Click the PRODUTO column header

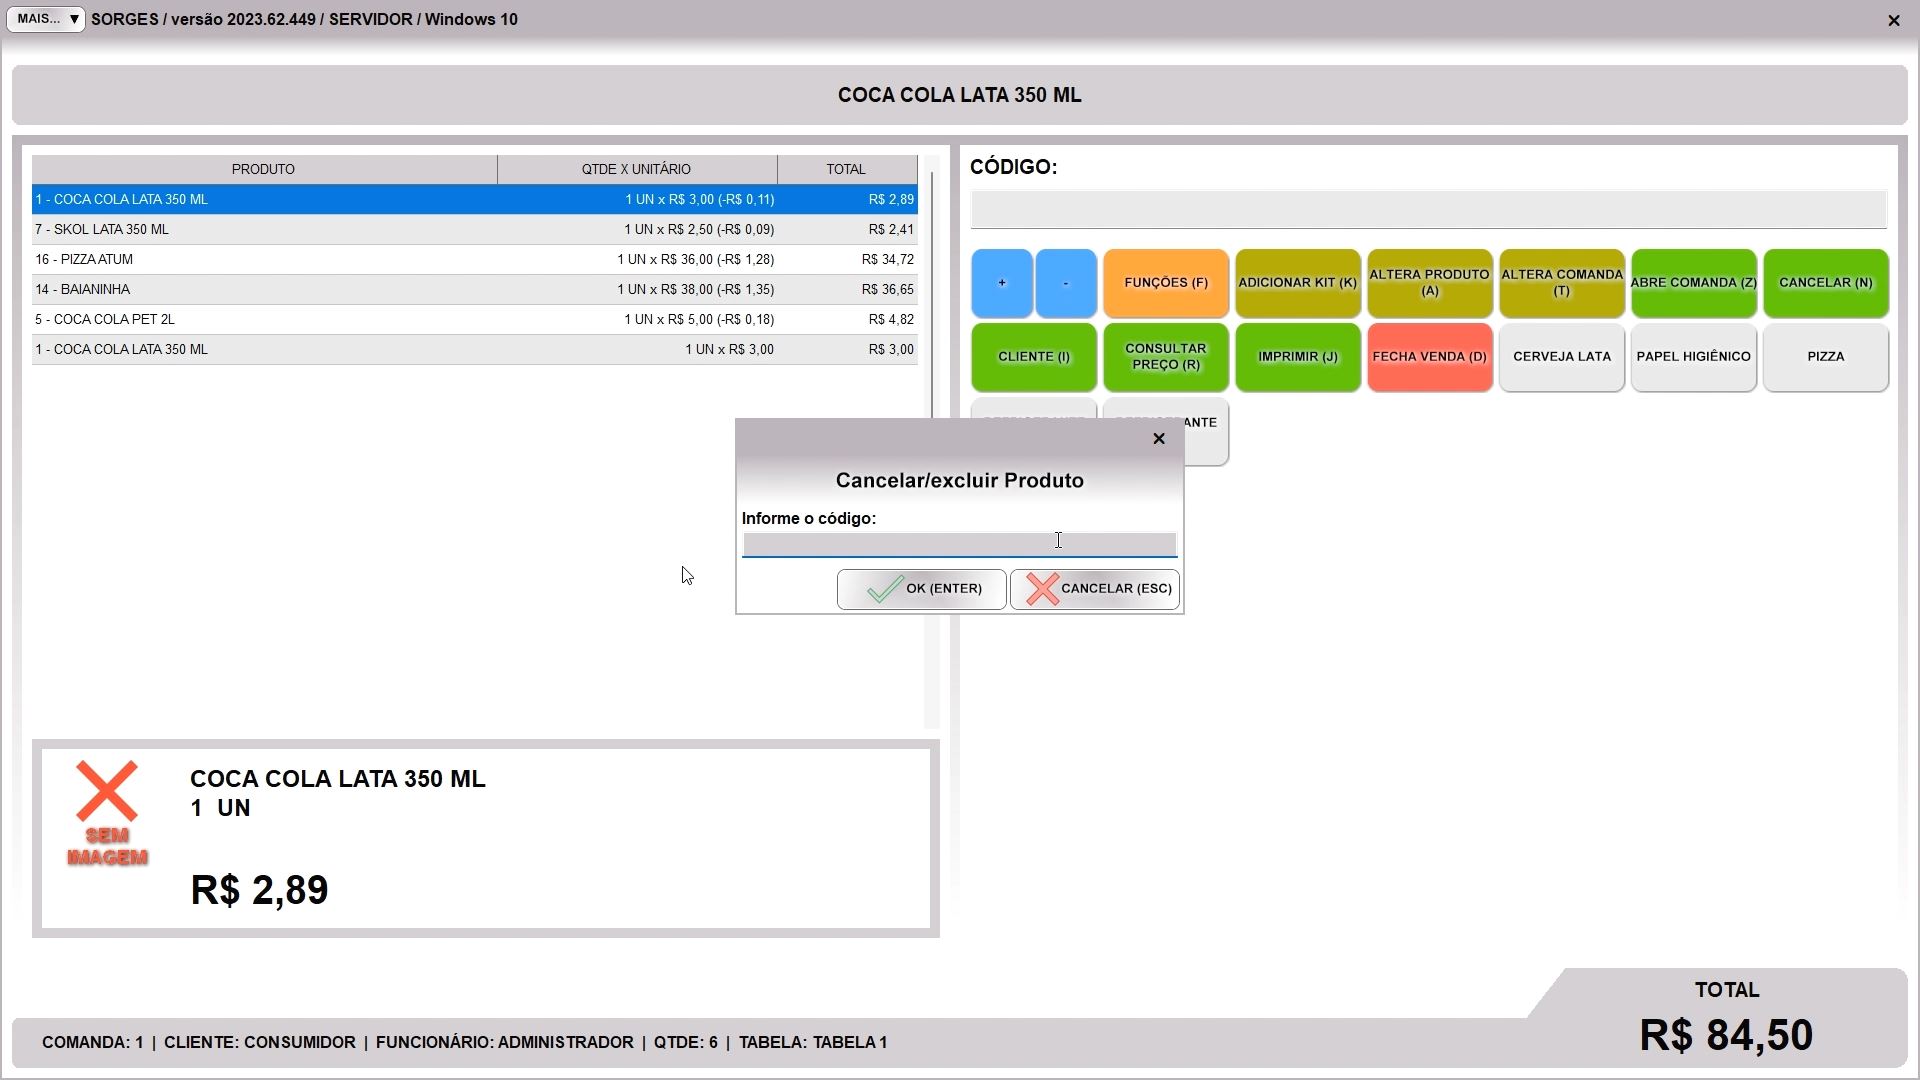pyautogui.click(x=263, y=169)
